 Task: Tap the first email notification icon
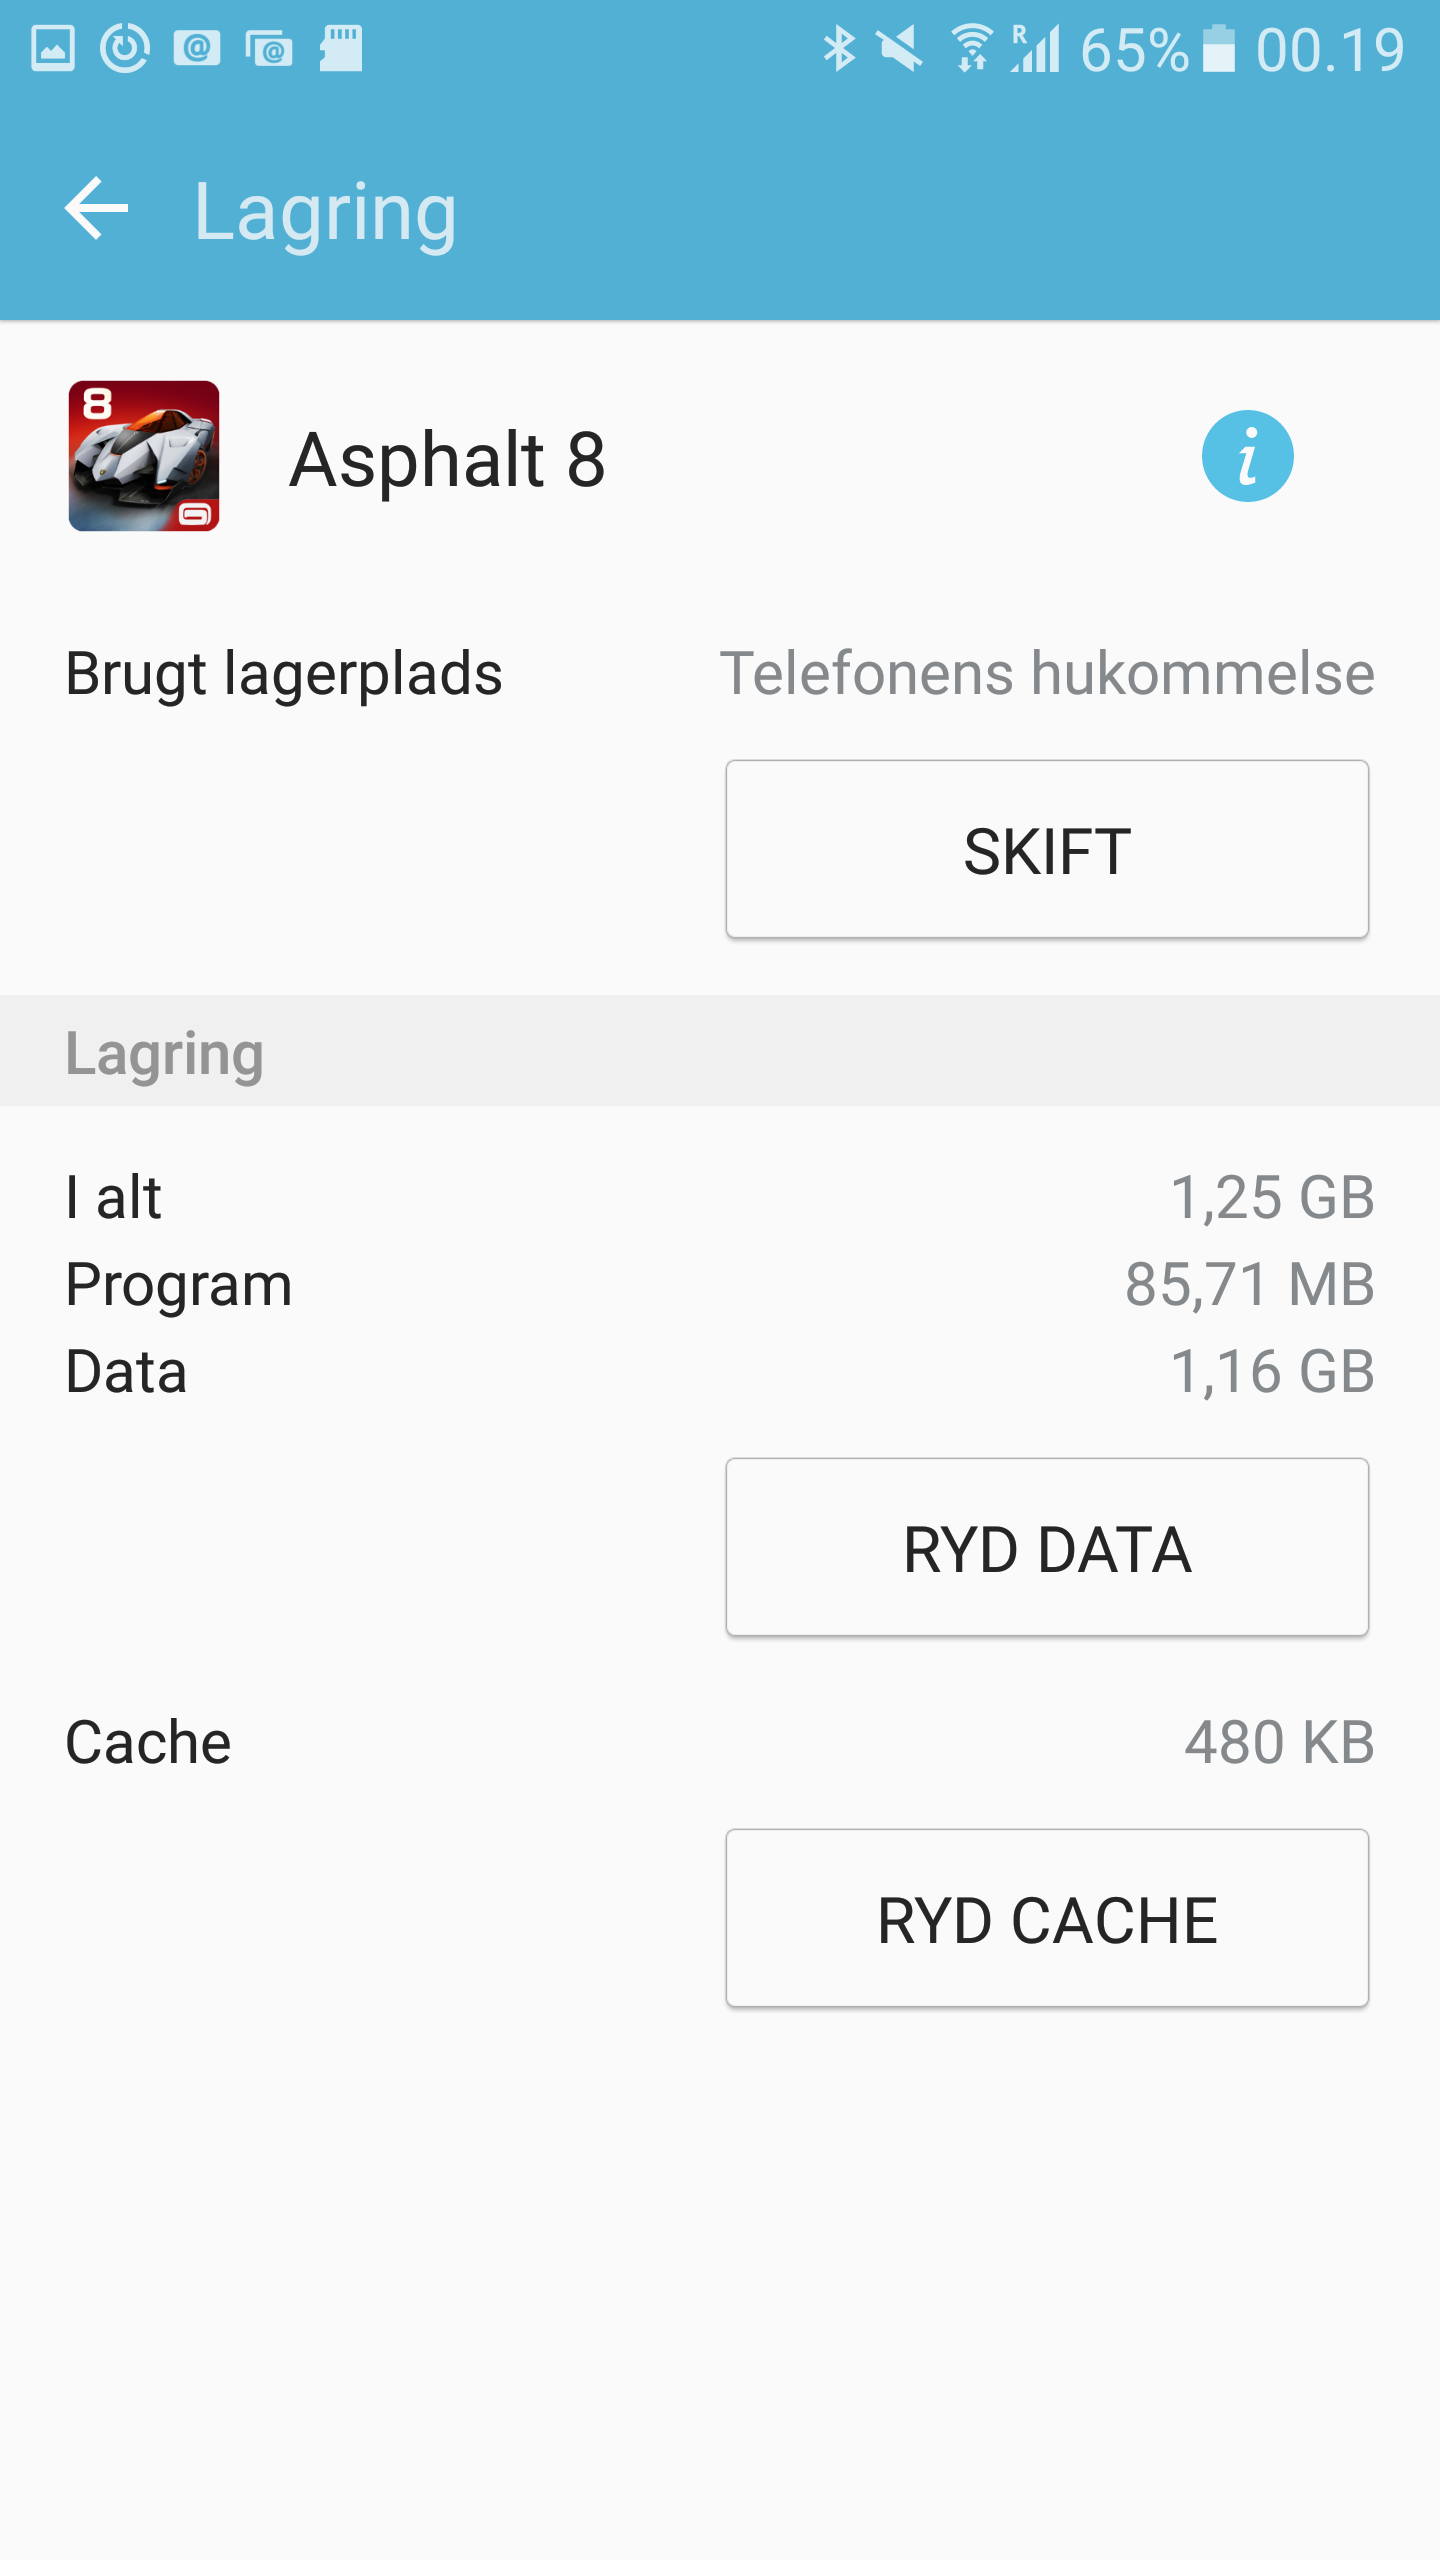tap(197, 49)
